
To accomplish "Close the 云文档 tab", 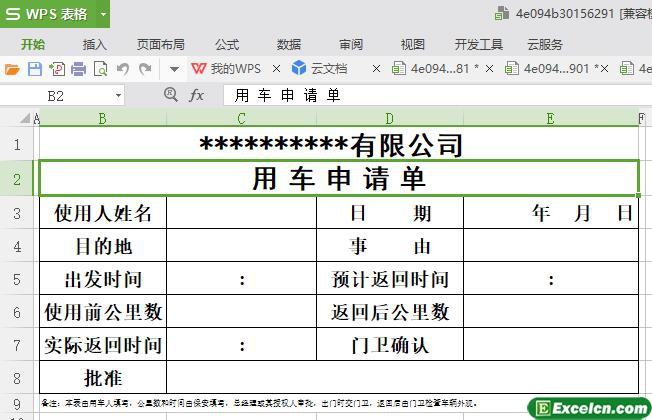I will [x=375, y=69].
